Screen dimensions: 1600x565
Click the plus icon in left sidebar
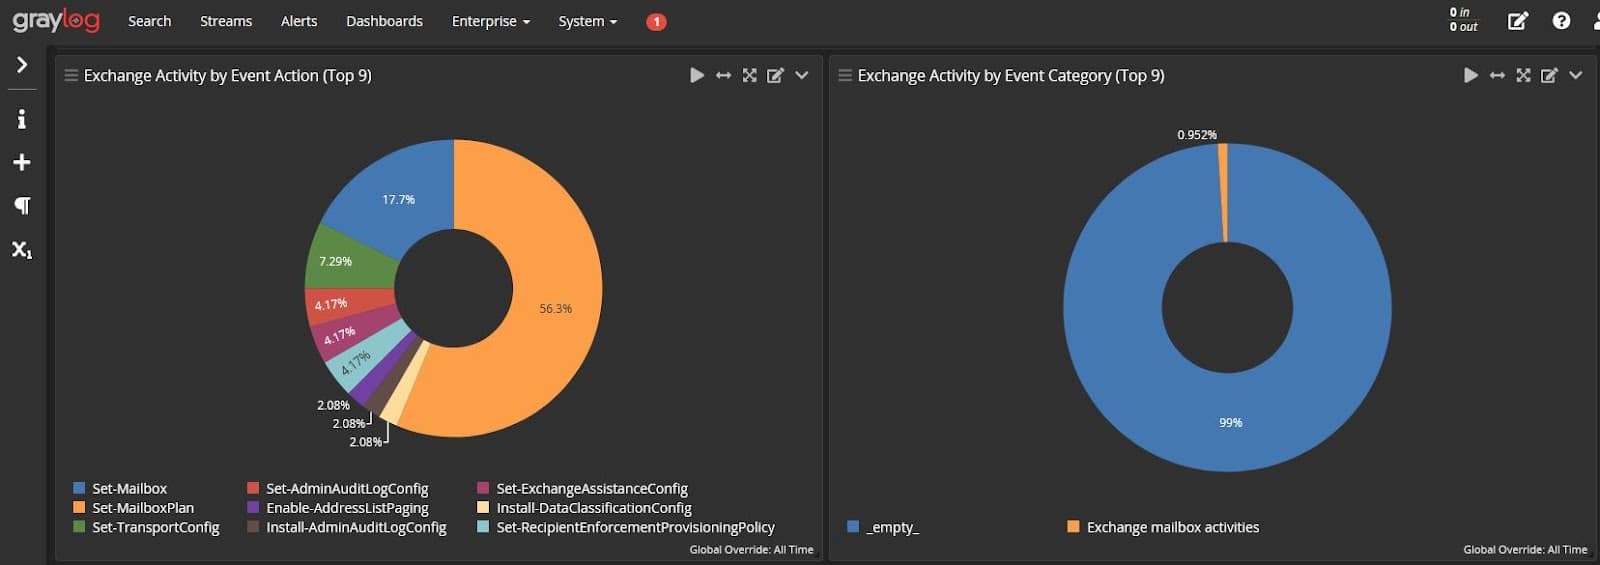click(21, 162)
